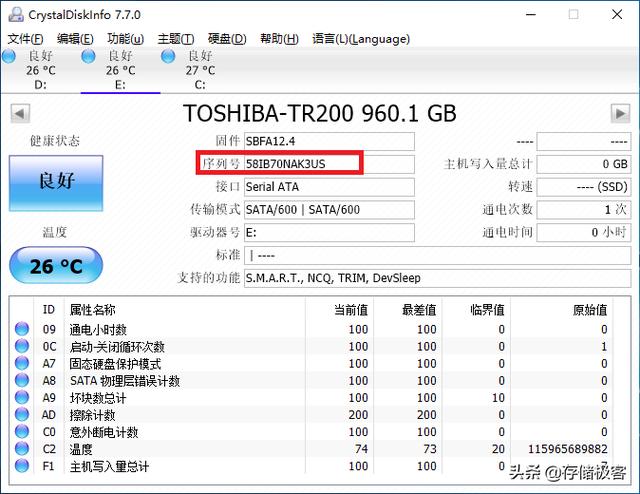This screenshot has width=640, height=494.
Task: Click the 26 °C temperature button
Action: (x=56, y=266)
